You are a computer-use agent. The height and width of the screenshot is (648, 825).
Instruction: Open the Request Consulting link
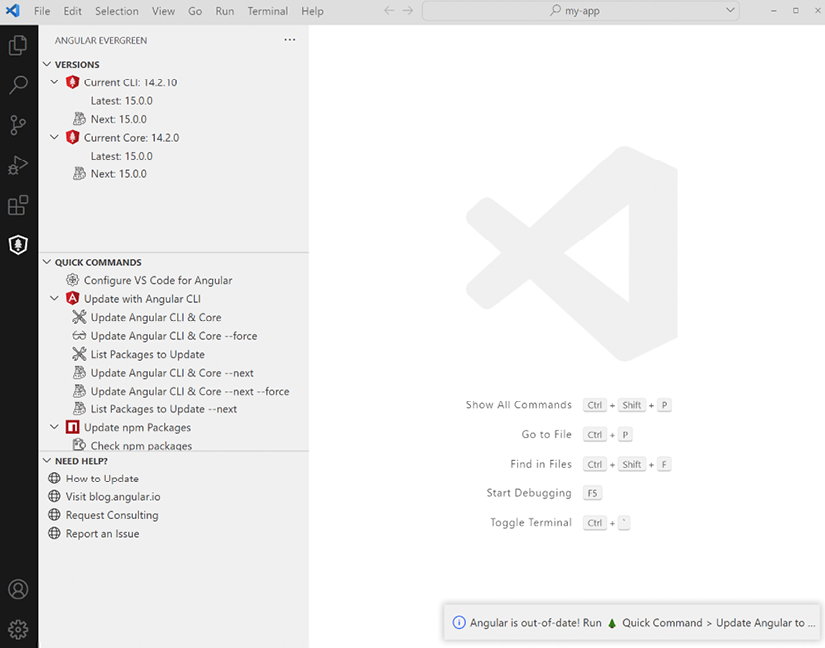(x=112, y=515)
